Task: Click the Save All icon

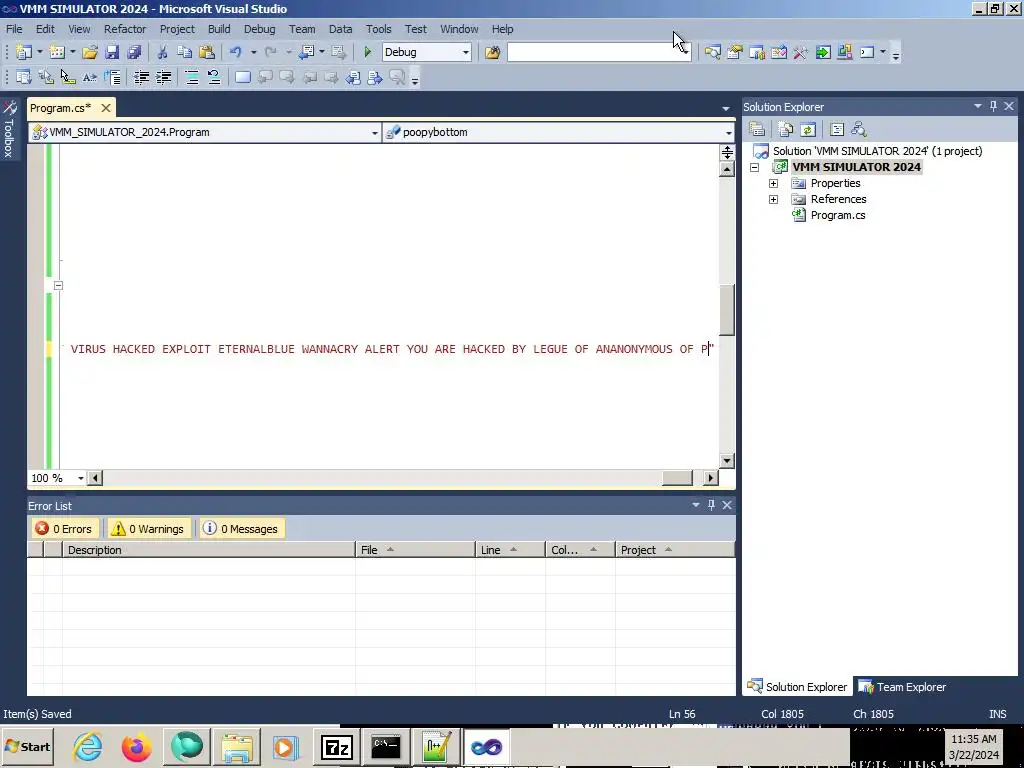Action: (135, 52)
